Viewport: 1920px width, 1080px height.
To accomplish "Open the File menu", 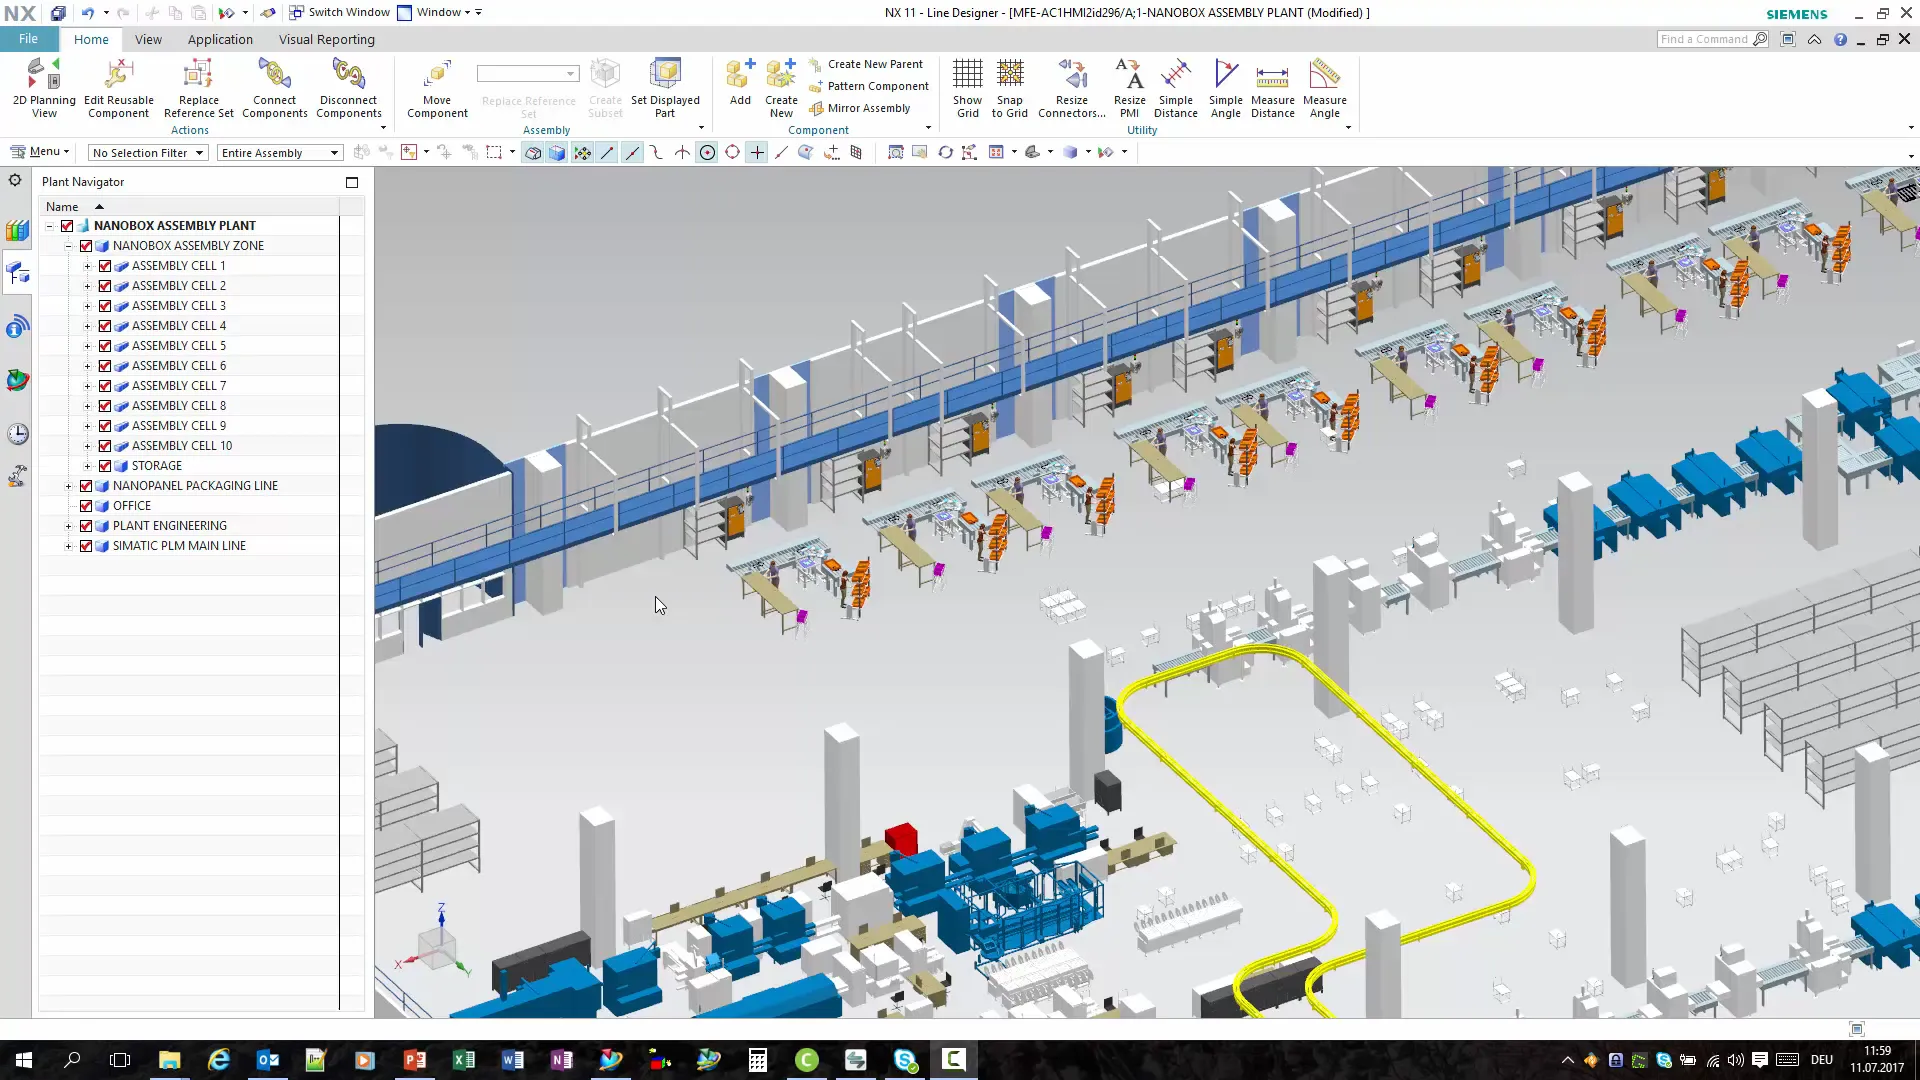I will 28,39.
